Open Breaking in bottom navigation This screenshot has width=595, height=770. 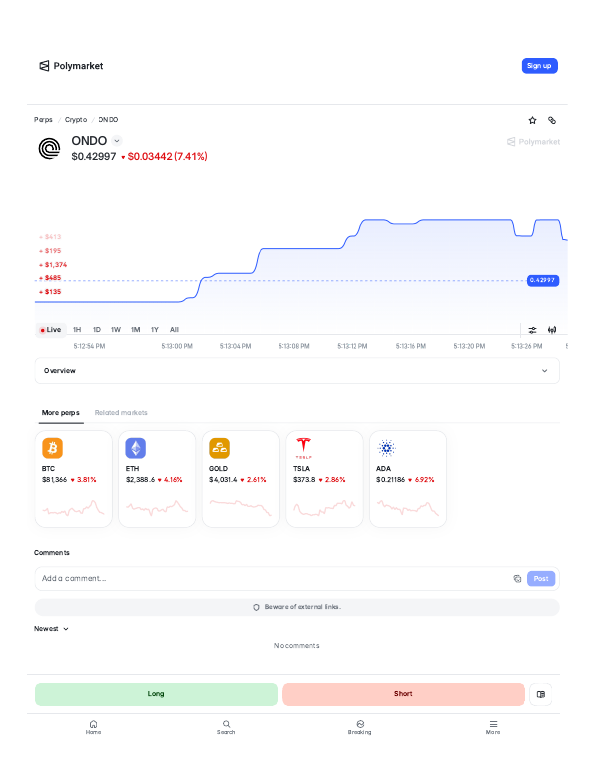[360, 727]
